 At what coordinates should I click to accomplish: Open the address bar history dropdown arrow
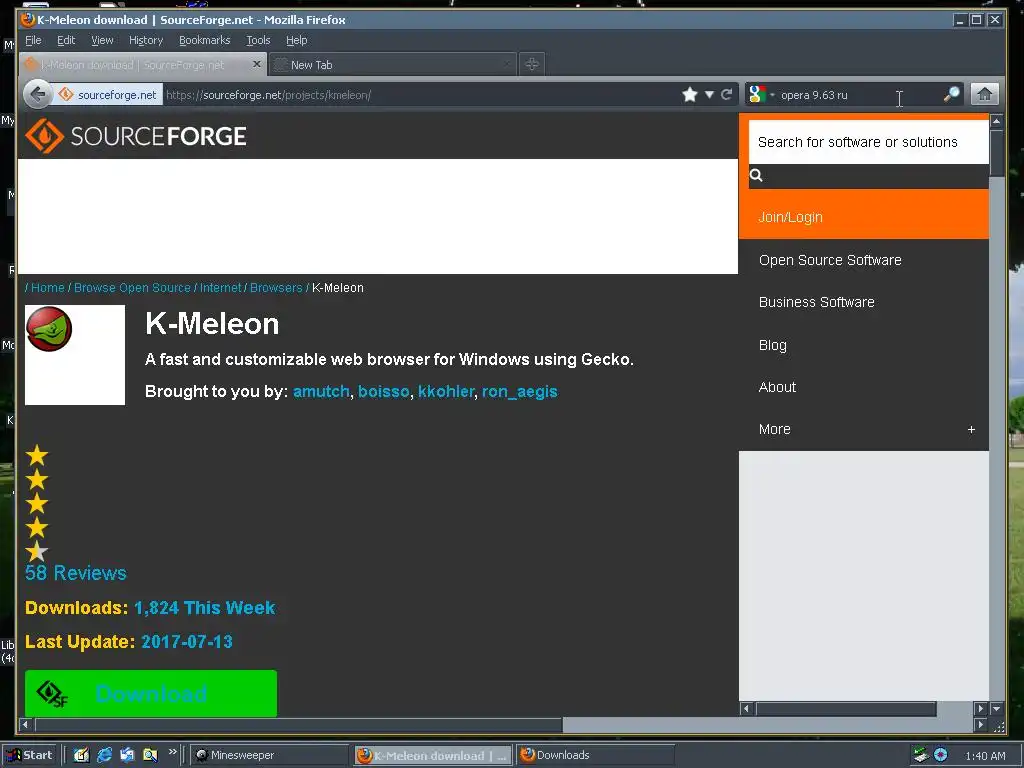[x=709, y=95]
